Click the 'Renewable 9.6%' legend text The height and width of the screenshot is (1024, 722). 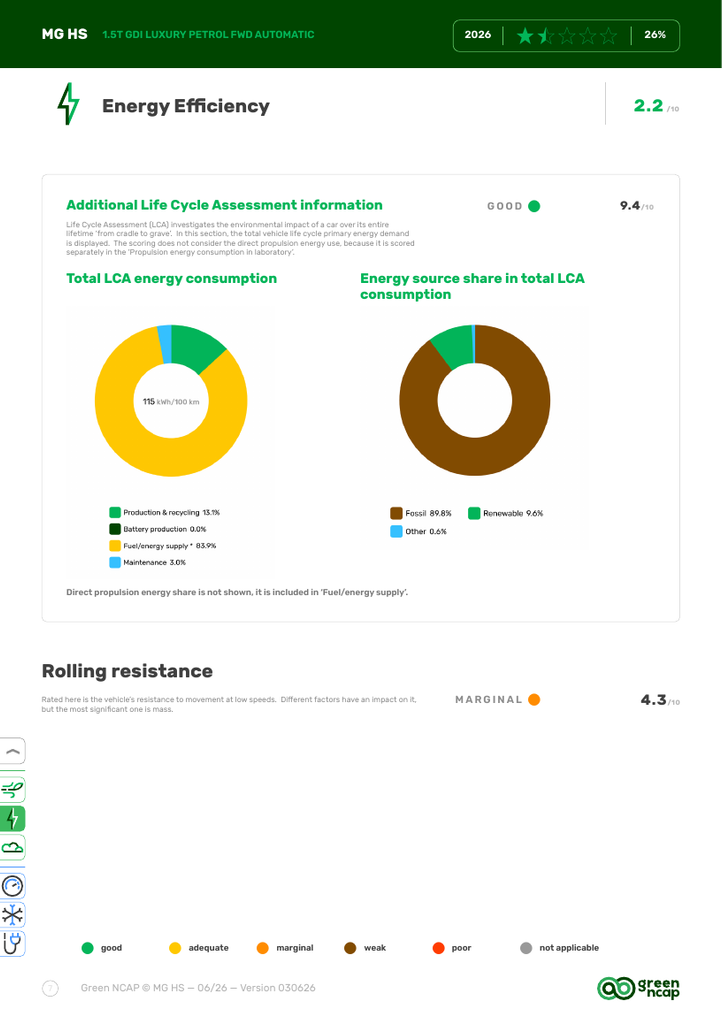[x=513, y=513]
